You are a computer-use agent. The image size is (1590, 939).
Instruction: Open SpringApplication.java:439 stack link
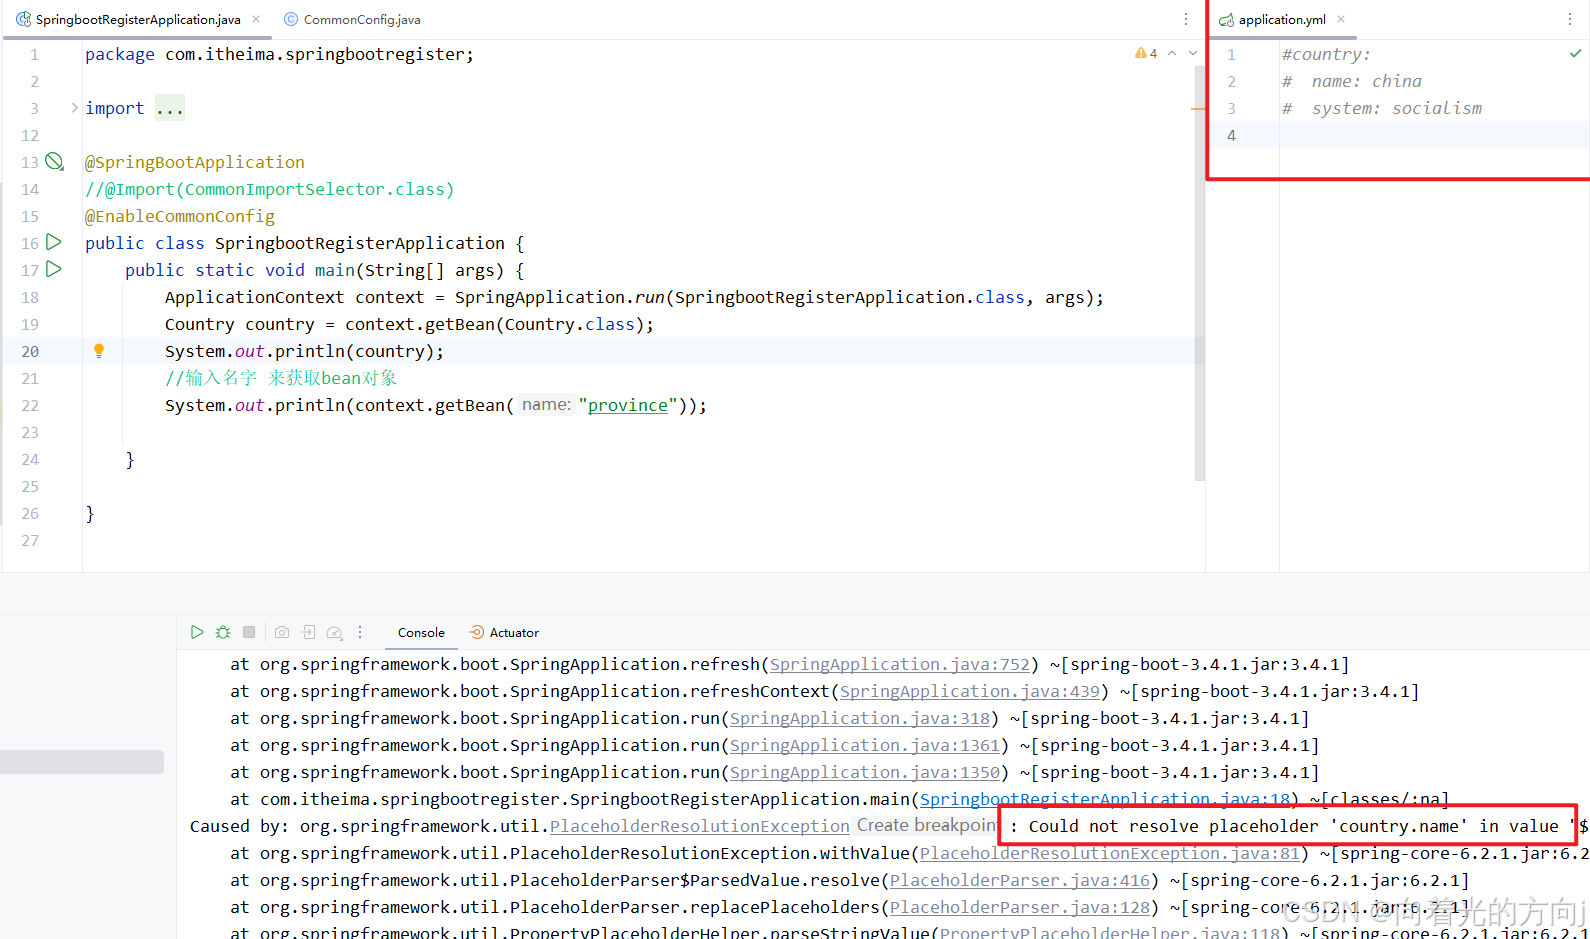pos(970,691)
